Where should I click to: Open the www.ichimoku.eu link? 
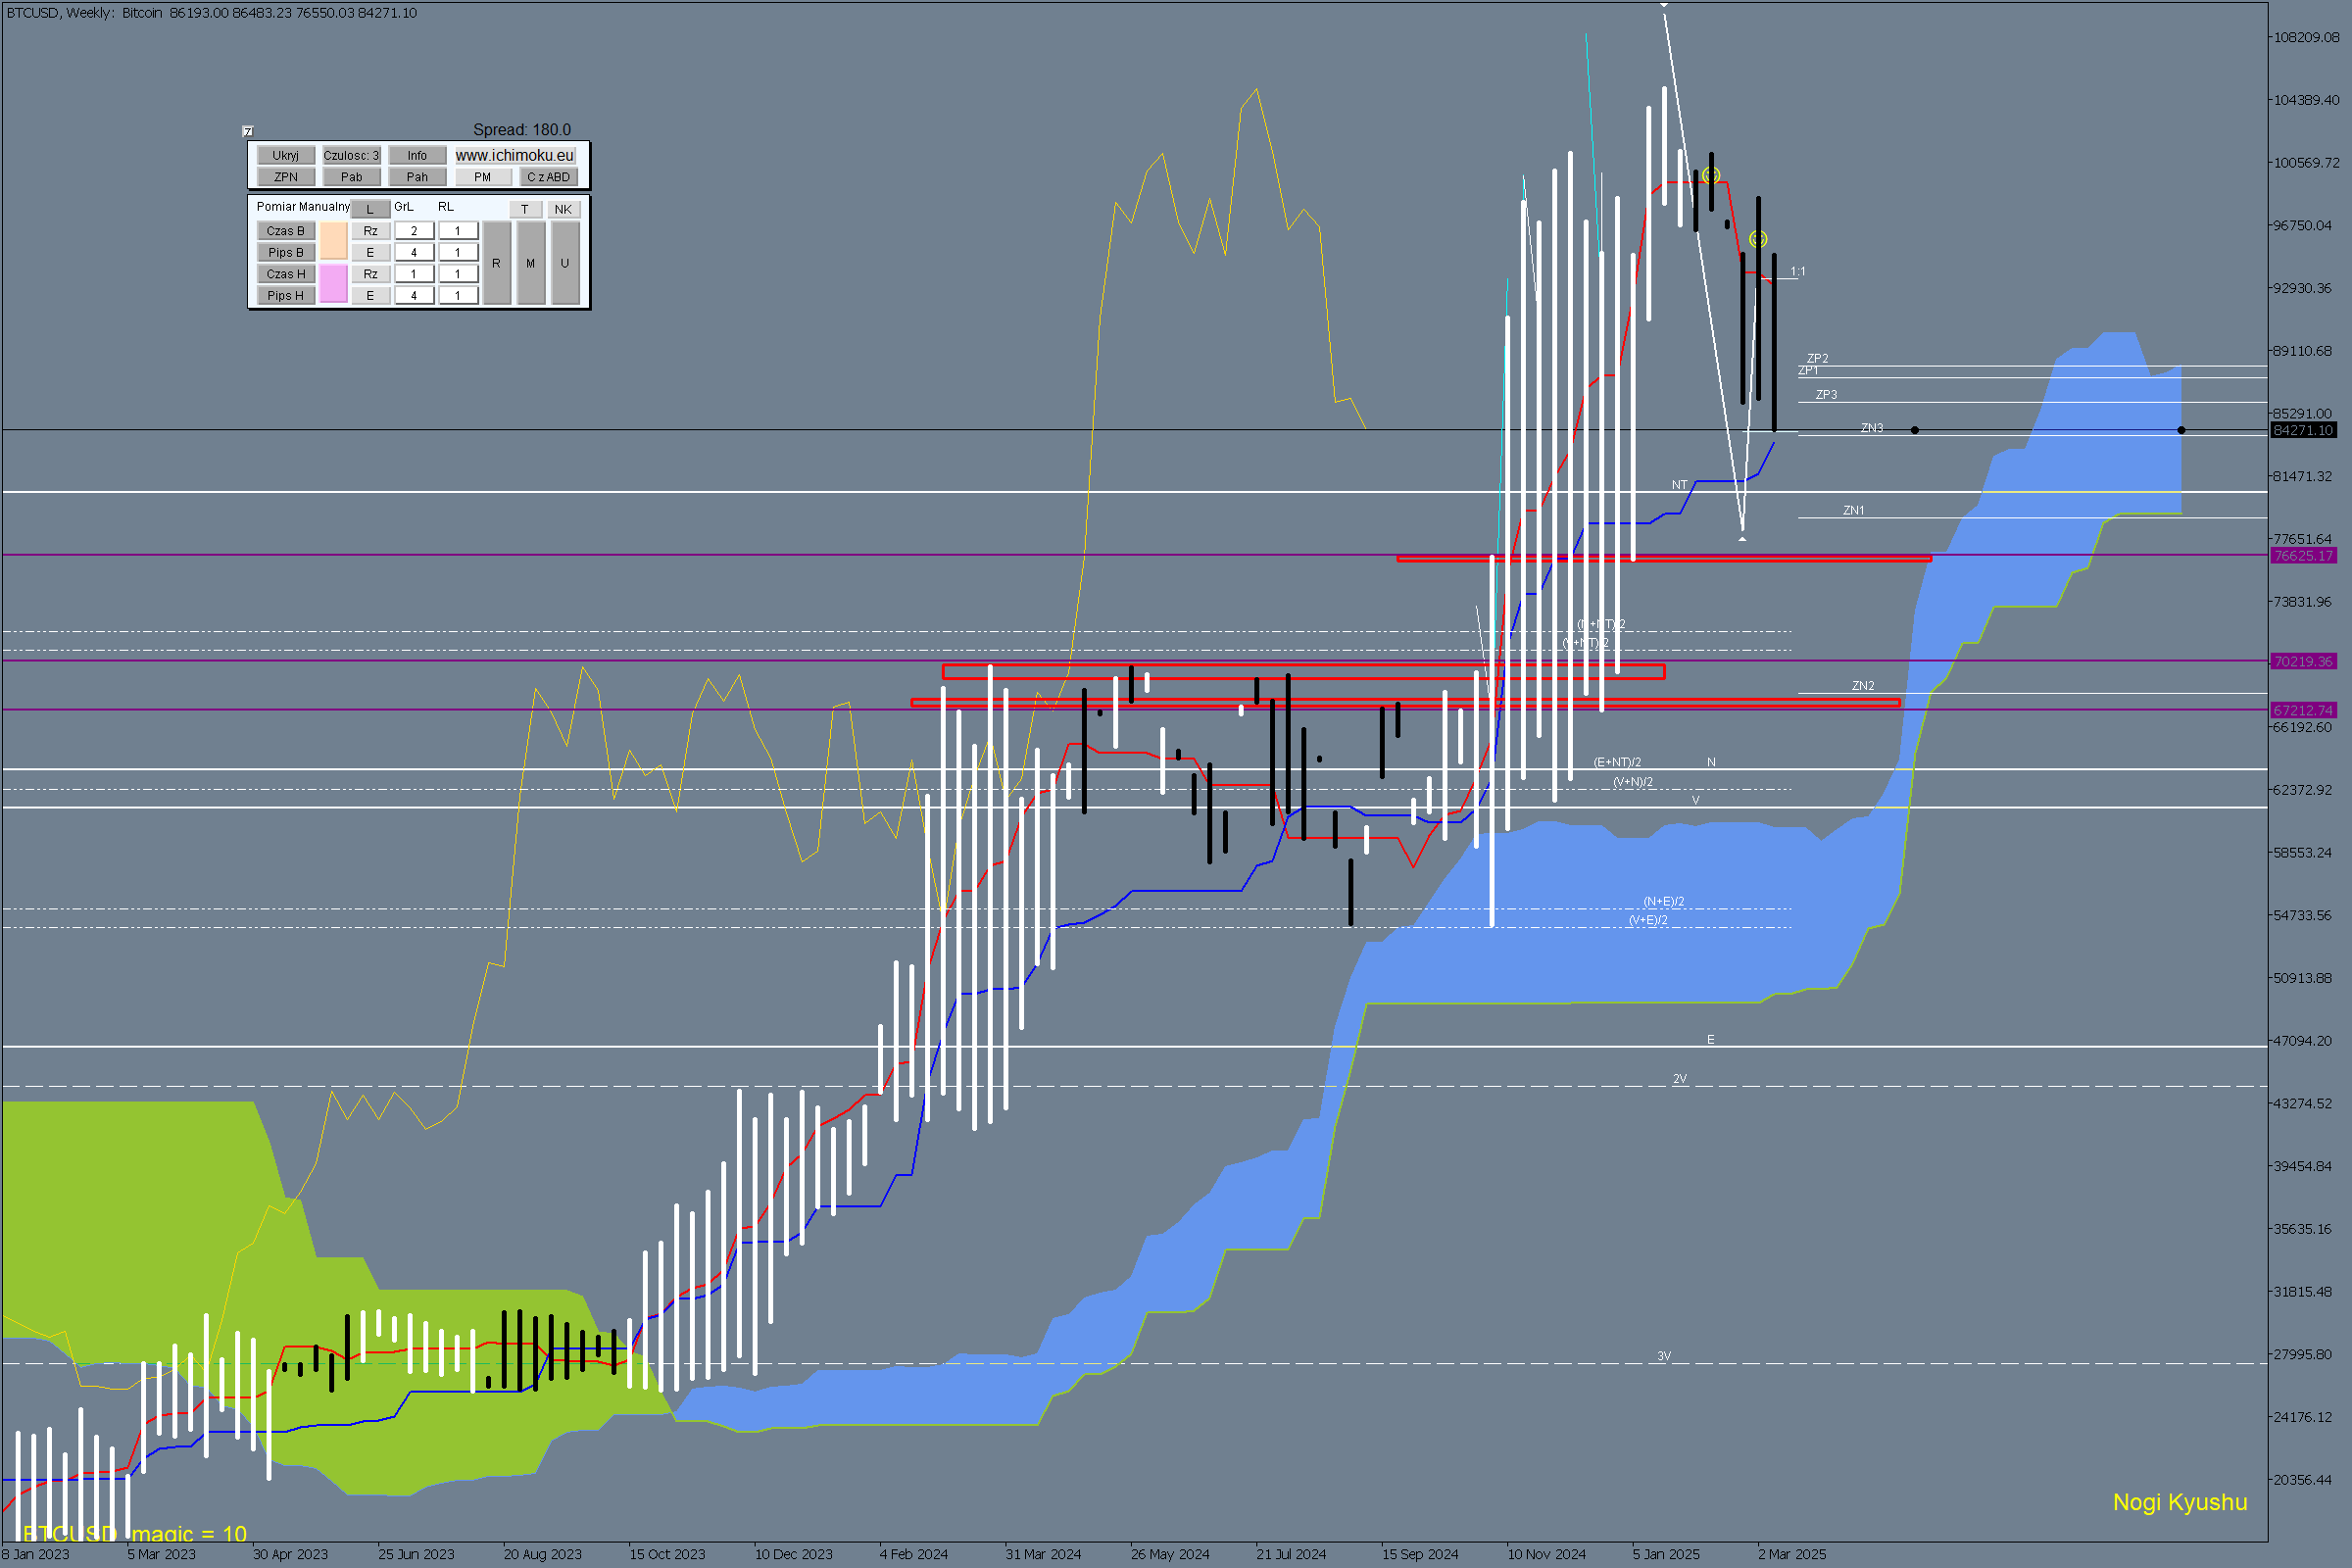tap(515, 155)
